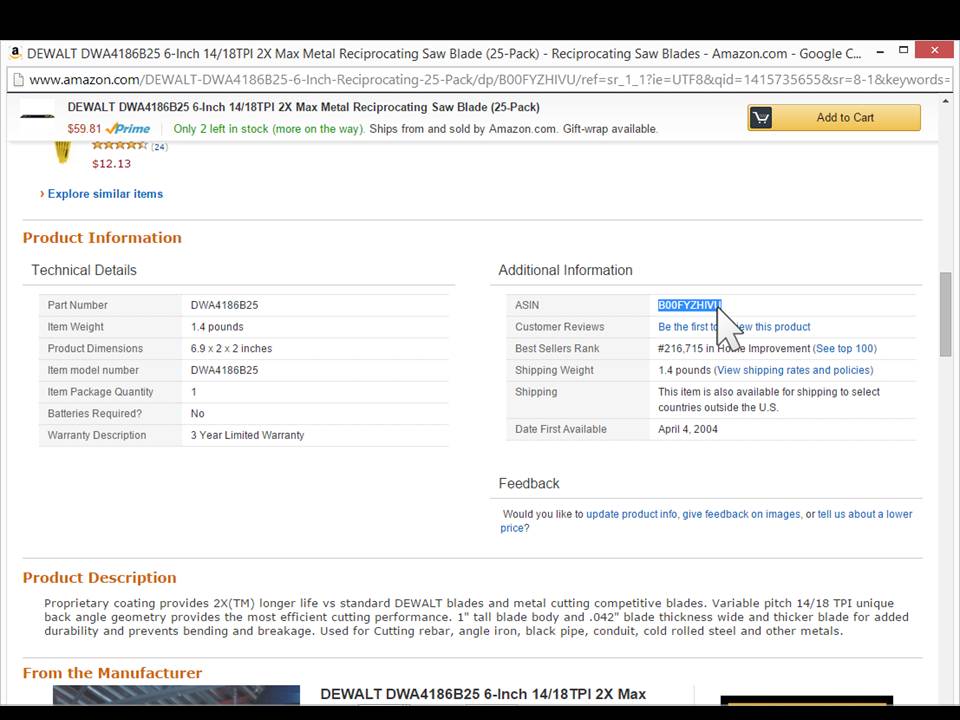Click the Warranty Description row label
960x720 pixels.
click(97, 435)
